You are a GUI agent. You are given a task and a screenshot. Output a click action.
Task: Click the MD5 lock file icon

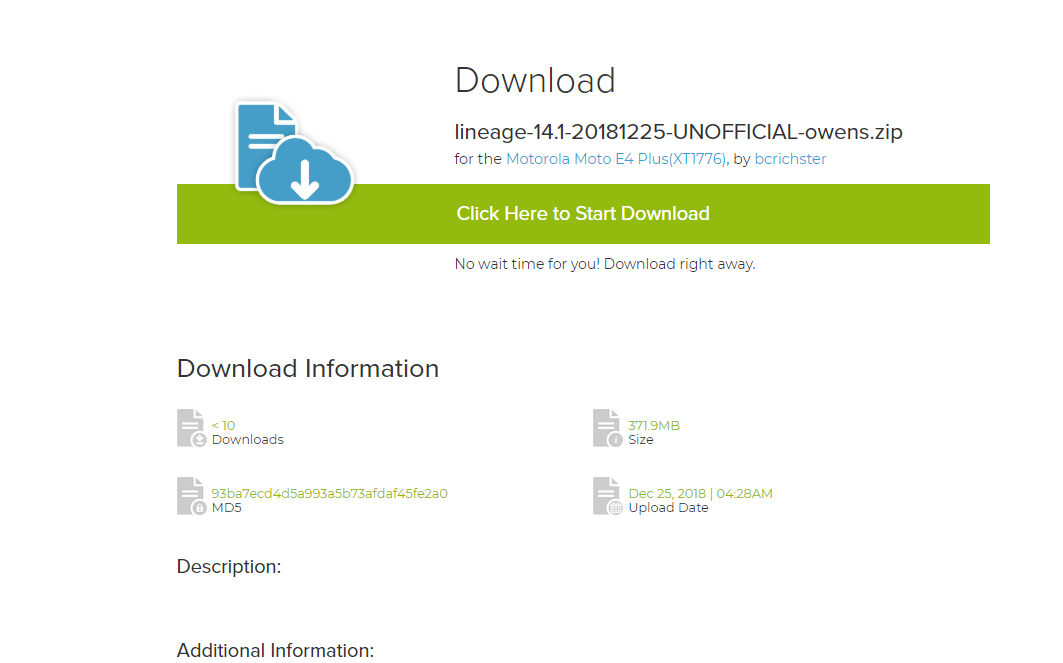click(x=191, y=496)
